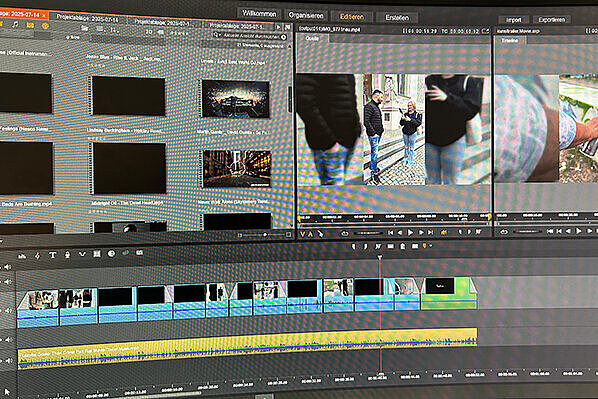This screenshot has width=598, height=399.
Task: Toggle audio stream A in source player
Action: point(310,234)
